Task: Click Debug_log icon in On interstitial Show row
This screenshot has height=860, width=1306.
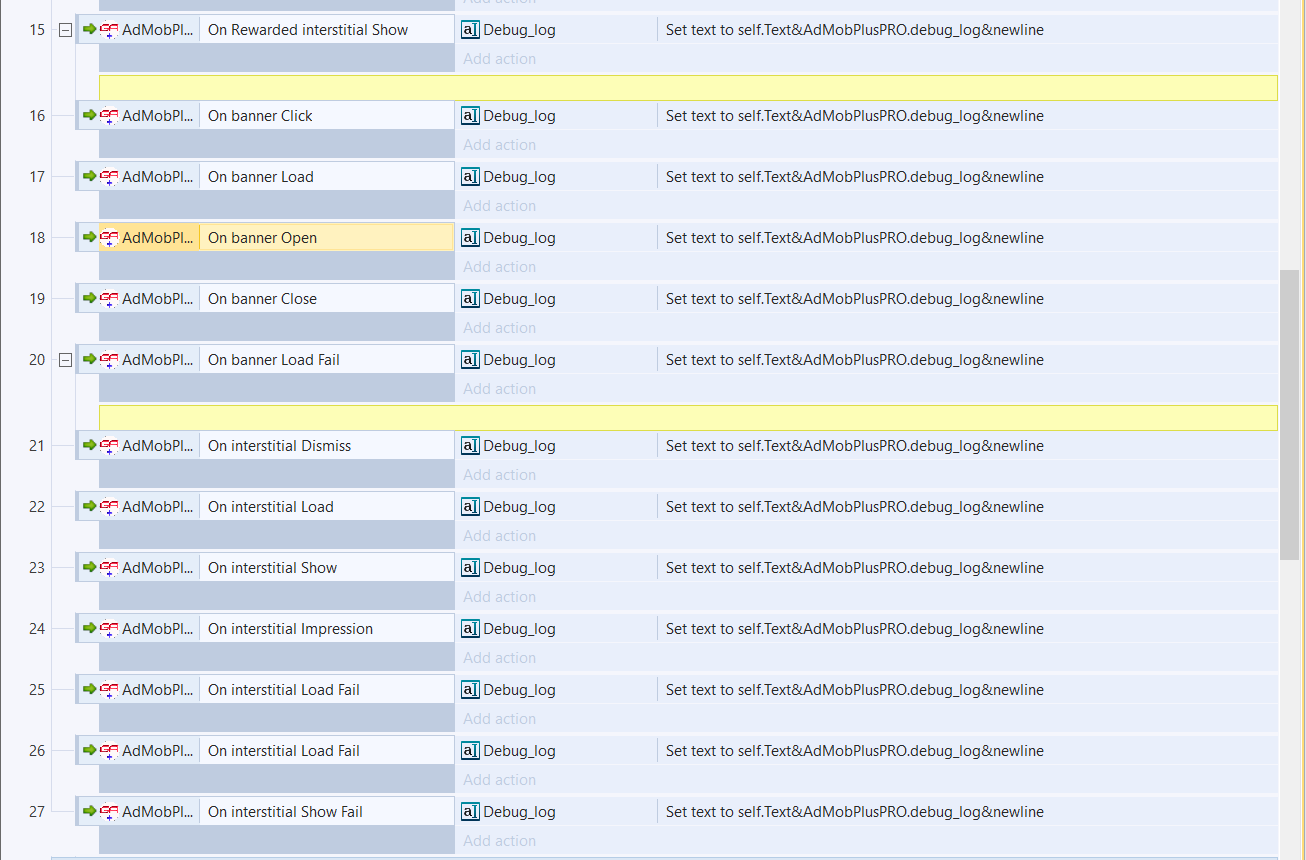Action: (x=470, y=568)
